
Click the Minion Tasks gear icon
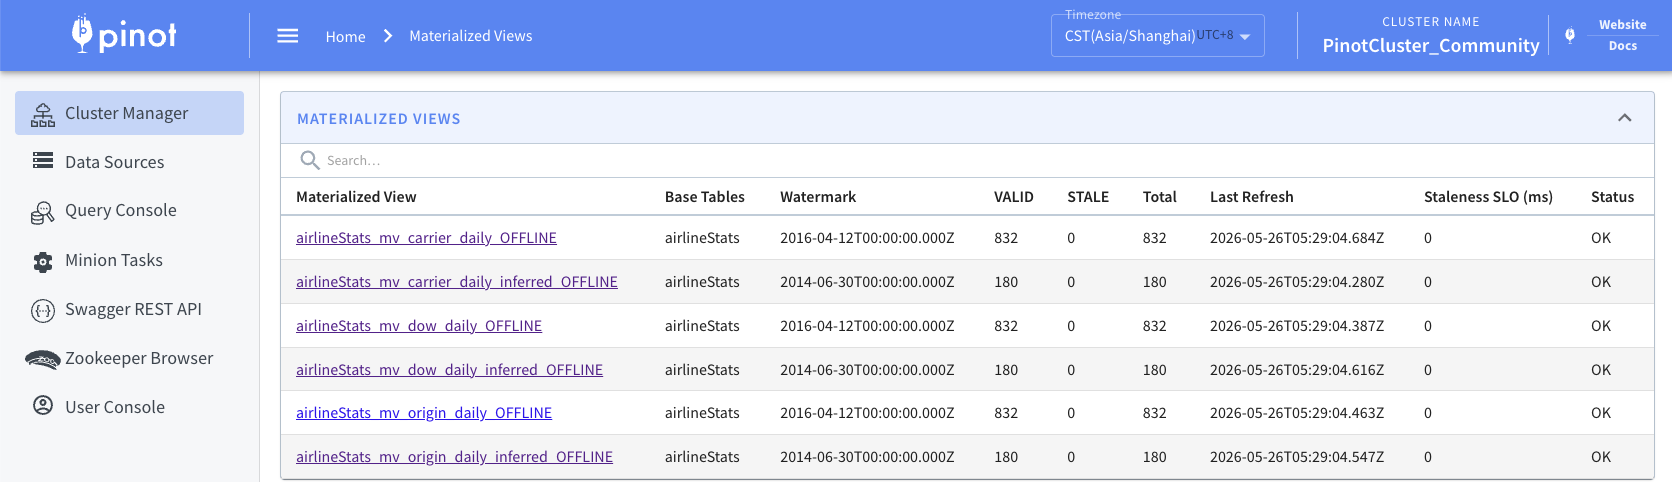pyautogui.click(x=43, y=261)
